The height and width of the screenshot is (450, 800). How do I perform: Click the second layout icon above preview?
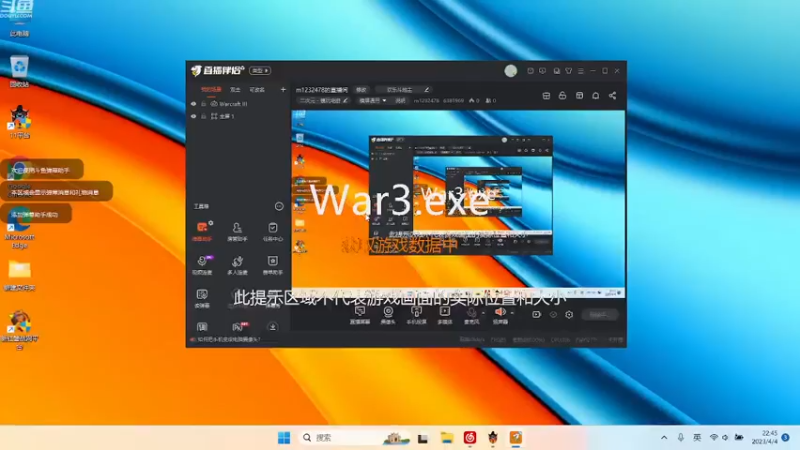[579, 95]
